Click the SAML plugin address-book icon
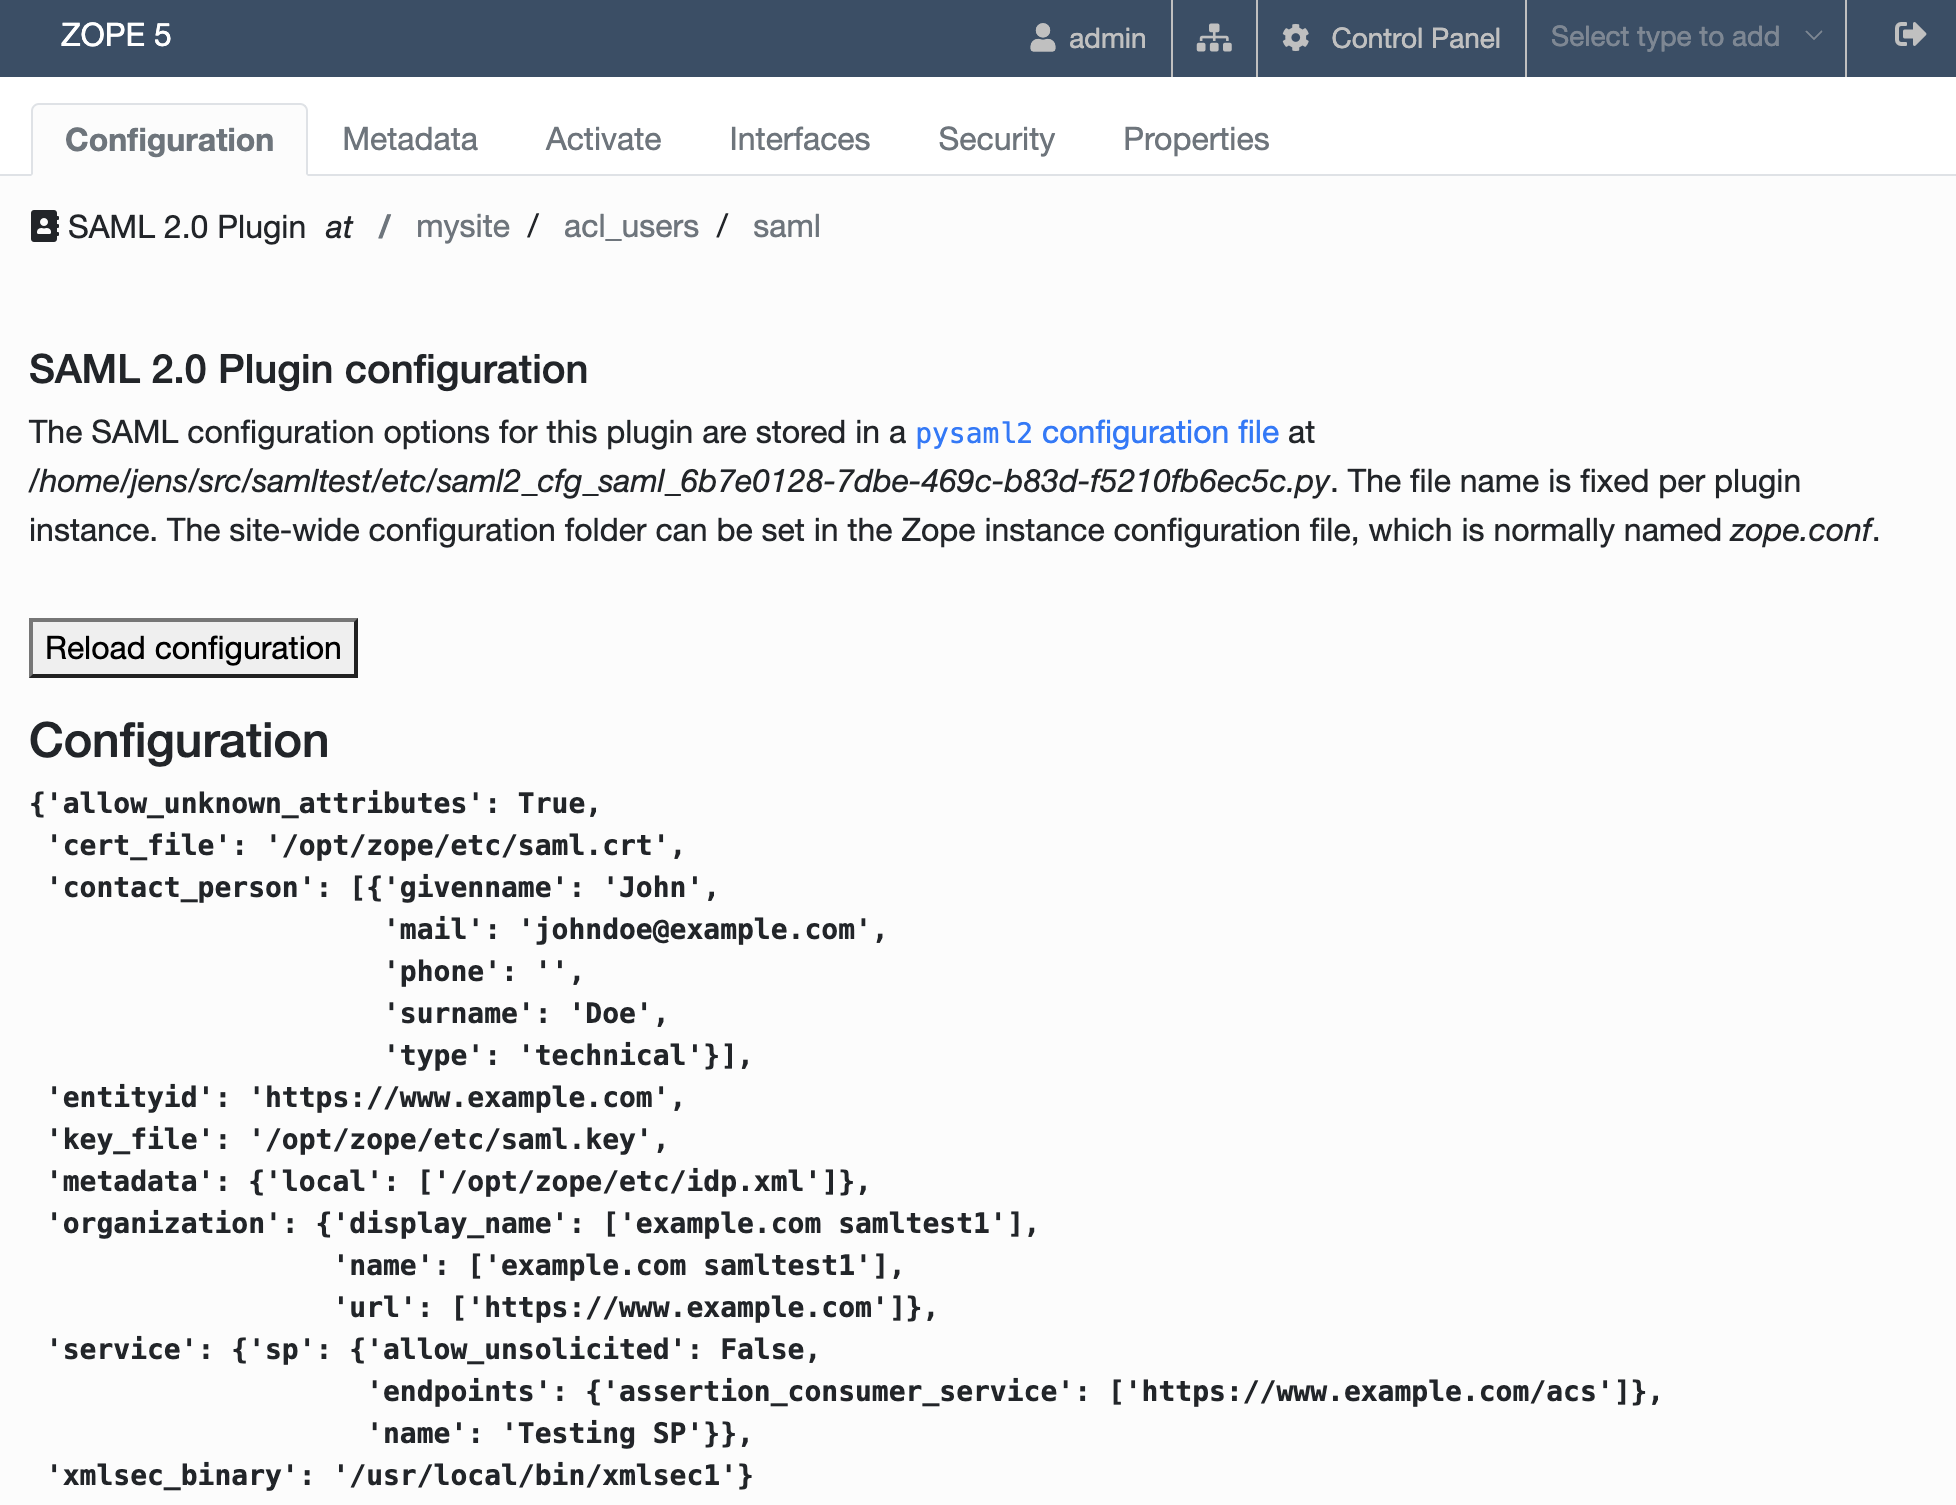Image resolution: width=1956 pixels, height=1505 pixels. click(x=44, y=226)
